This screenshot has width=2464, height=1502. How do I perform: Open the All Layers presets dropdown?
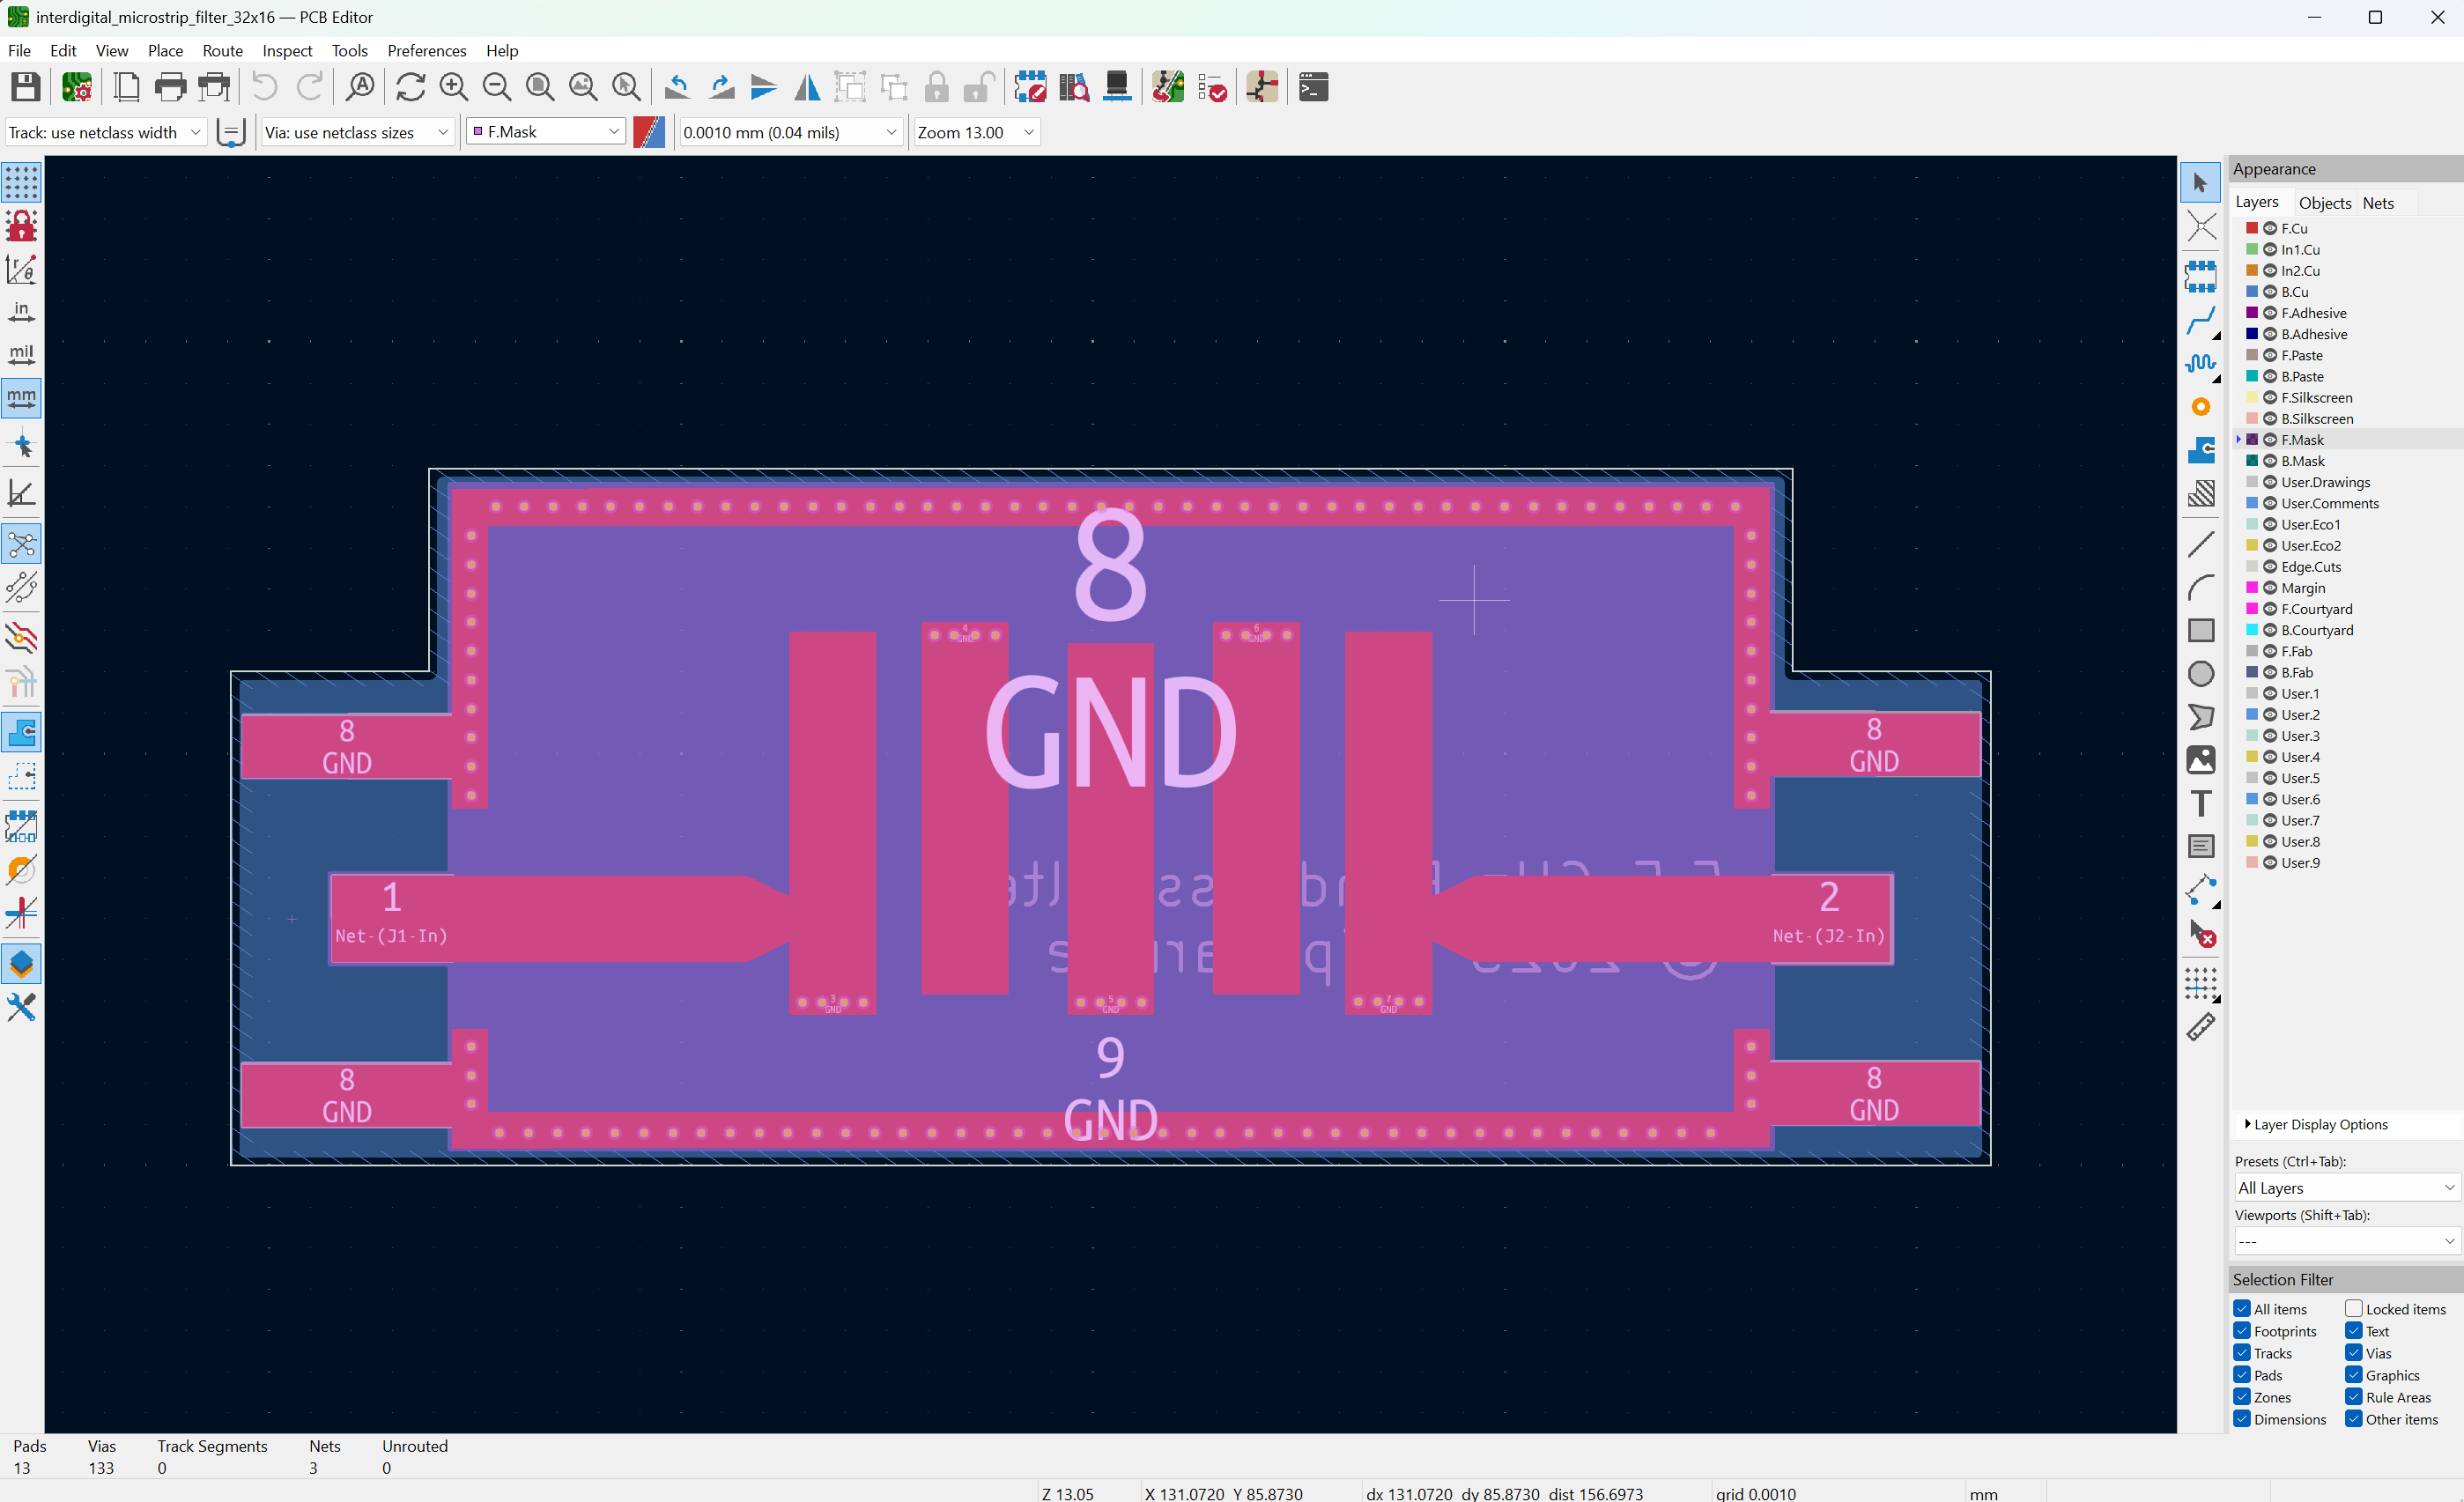coord(2346,1188)
